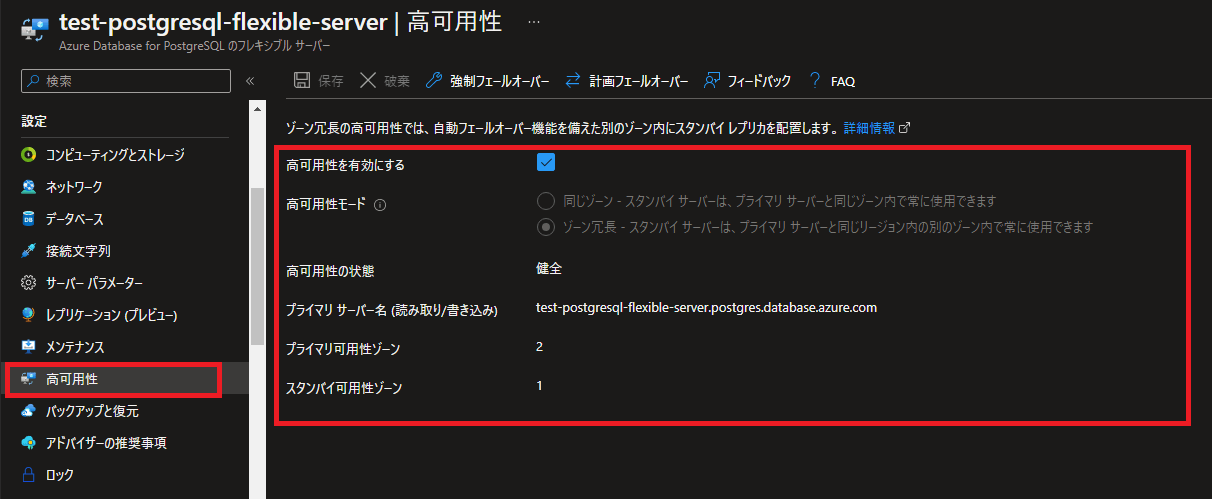Collapse the sidebar with double chevron
Viewport: 1212px width, 499px height.
pyautogui.click(x=250, y=81)
